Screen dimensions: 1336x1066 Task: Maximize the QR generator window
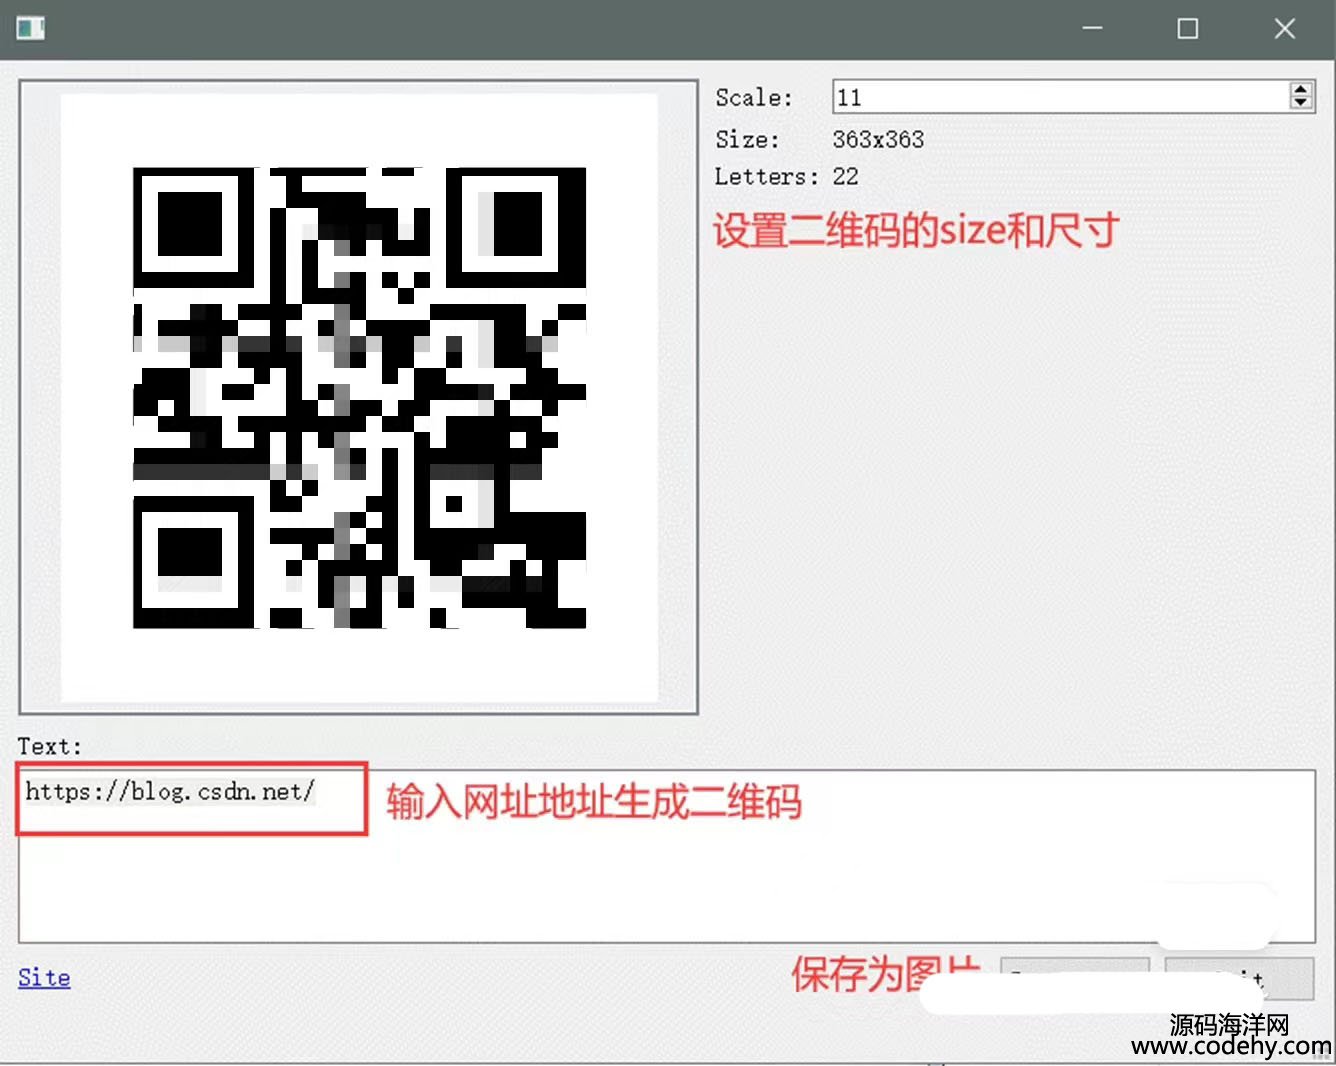click(x=1188, y=29)
